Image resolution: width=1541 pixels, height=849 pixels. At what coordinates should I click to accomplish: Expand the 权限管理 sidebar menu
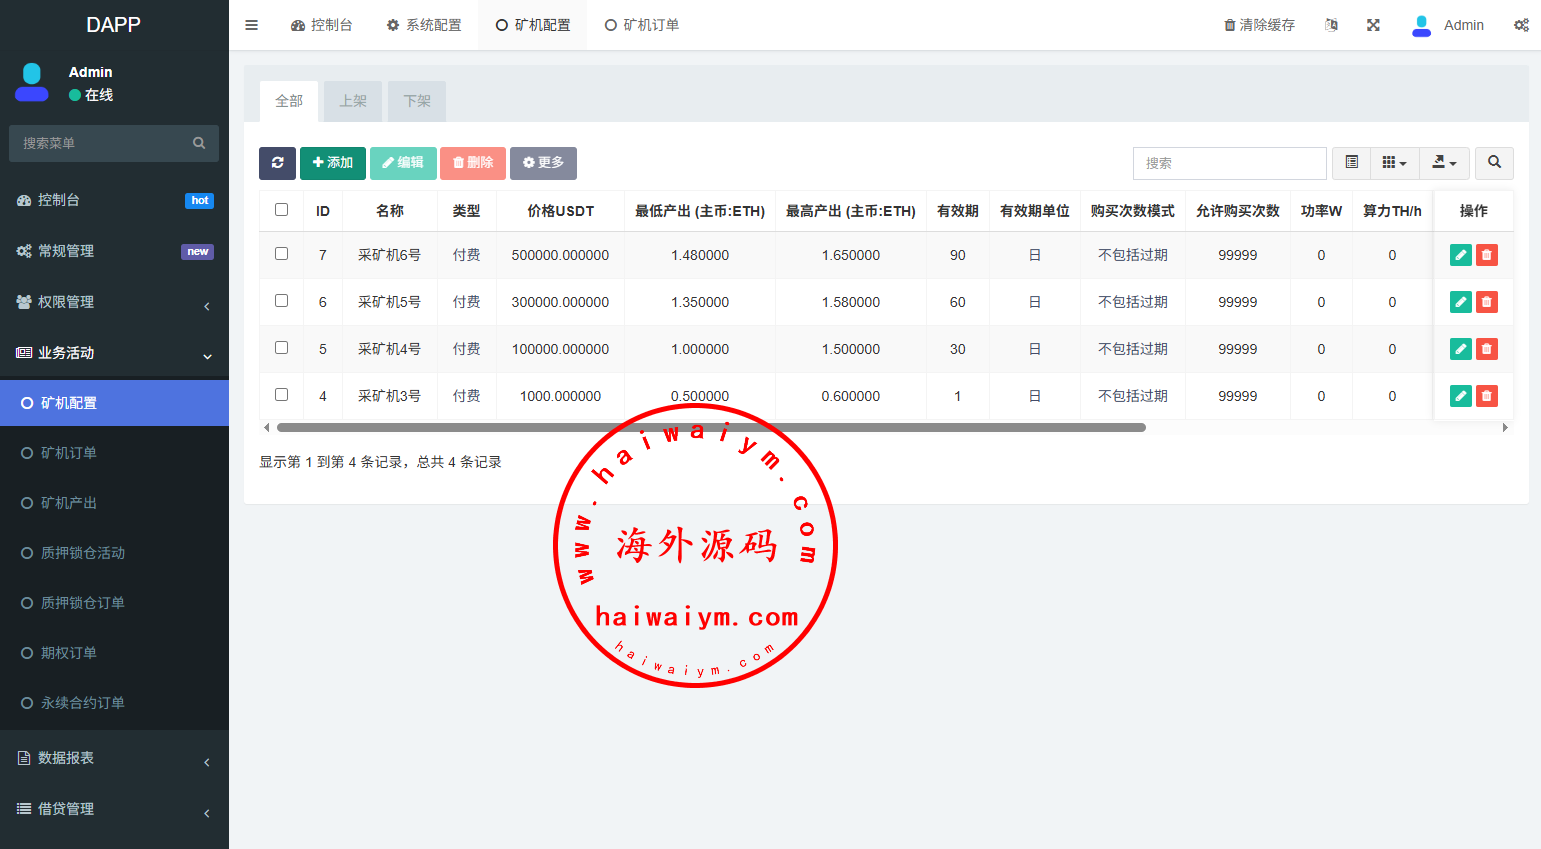[114, 302]
